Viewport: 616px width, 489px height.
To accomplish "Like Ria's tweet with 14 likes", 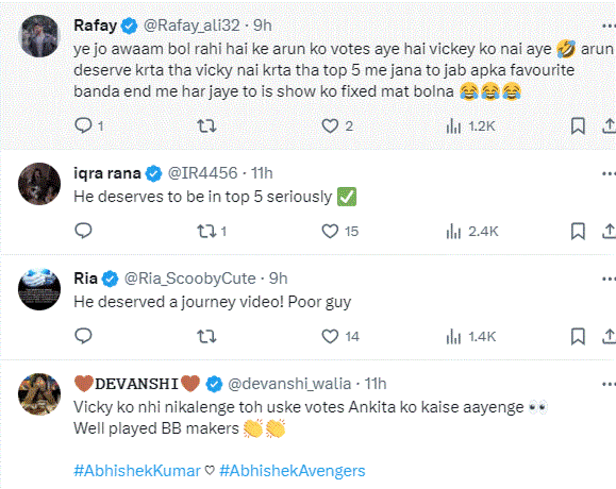I will click(330, 337).
